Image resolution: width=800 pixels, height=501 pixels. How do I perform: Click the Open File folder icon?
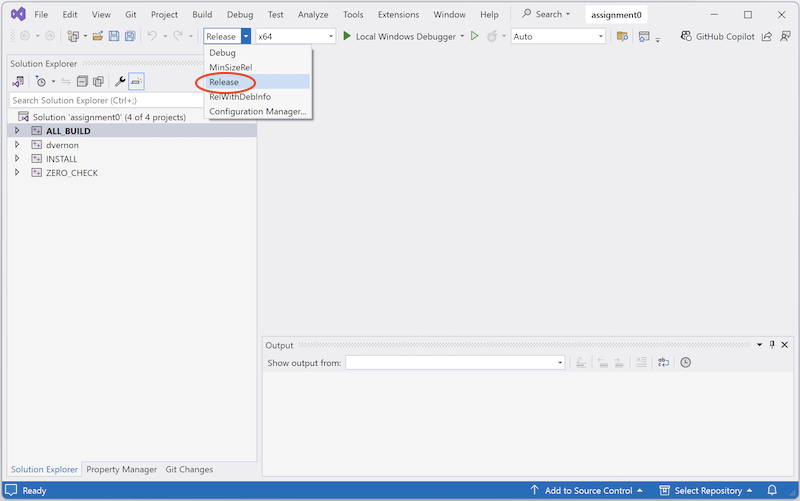point(97,36)
